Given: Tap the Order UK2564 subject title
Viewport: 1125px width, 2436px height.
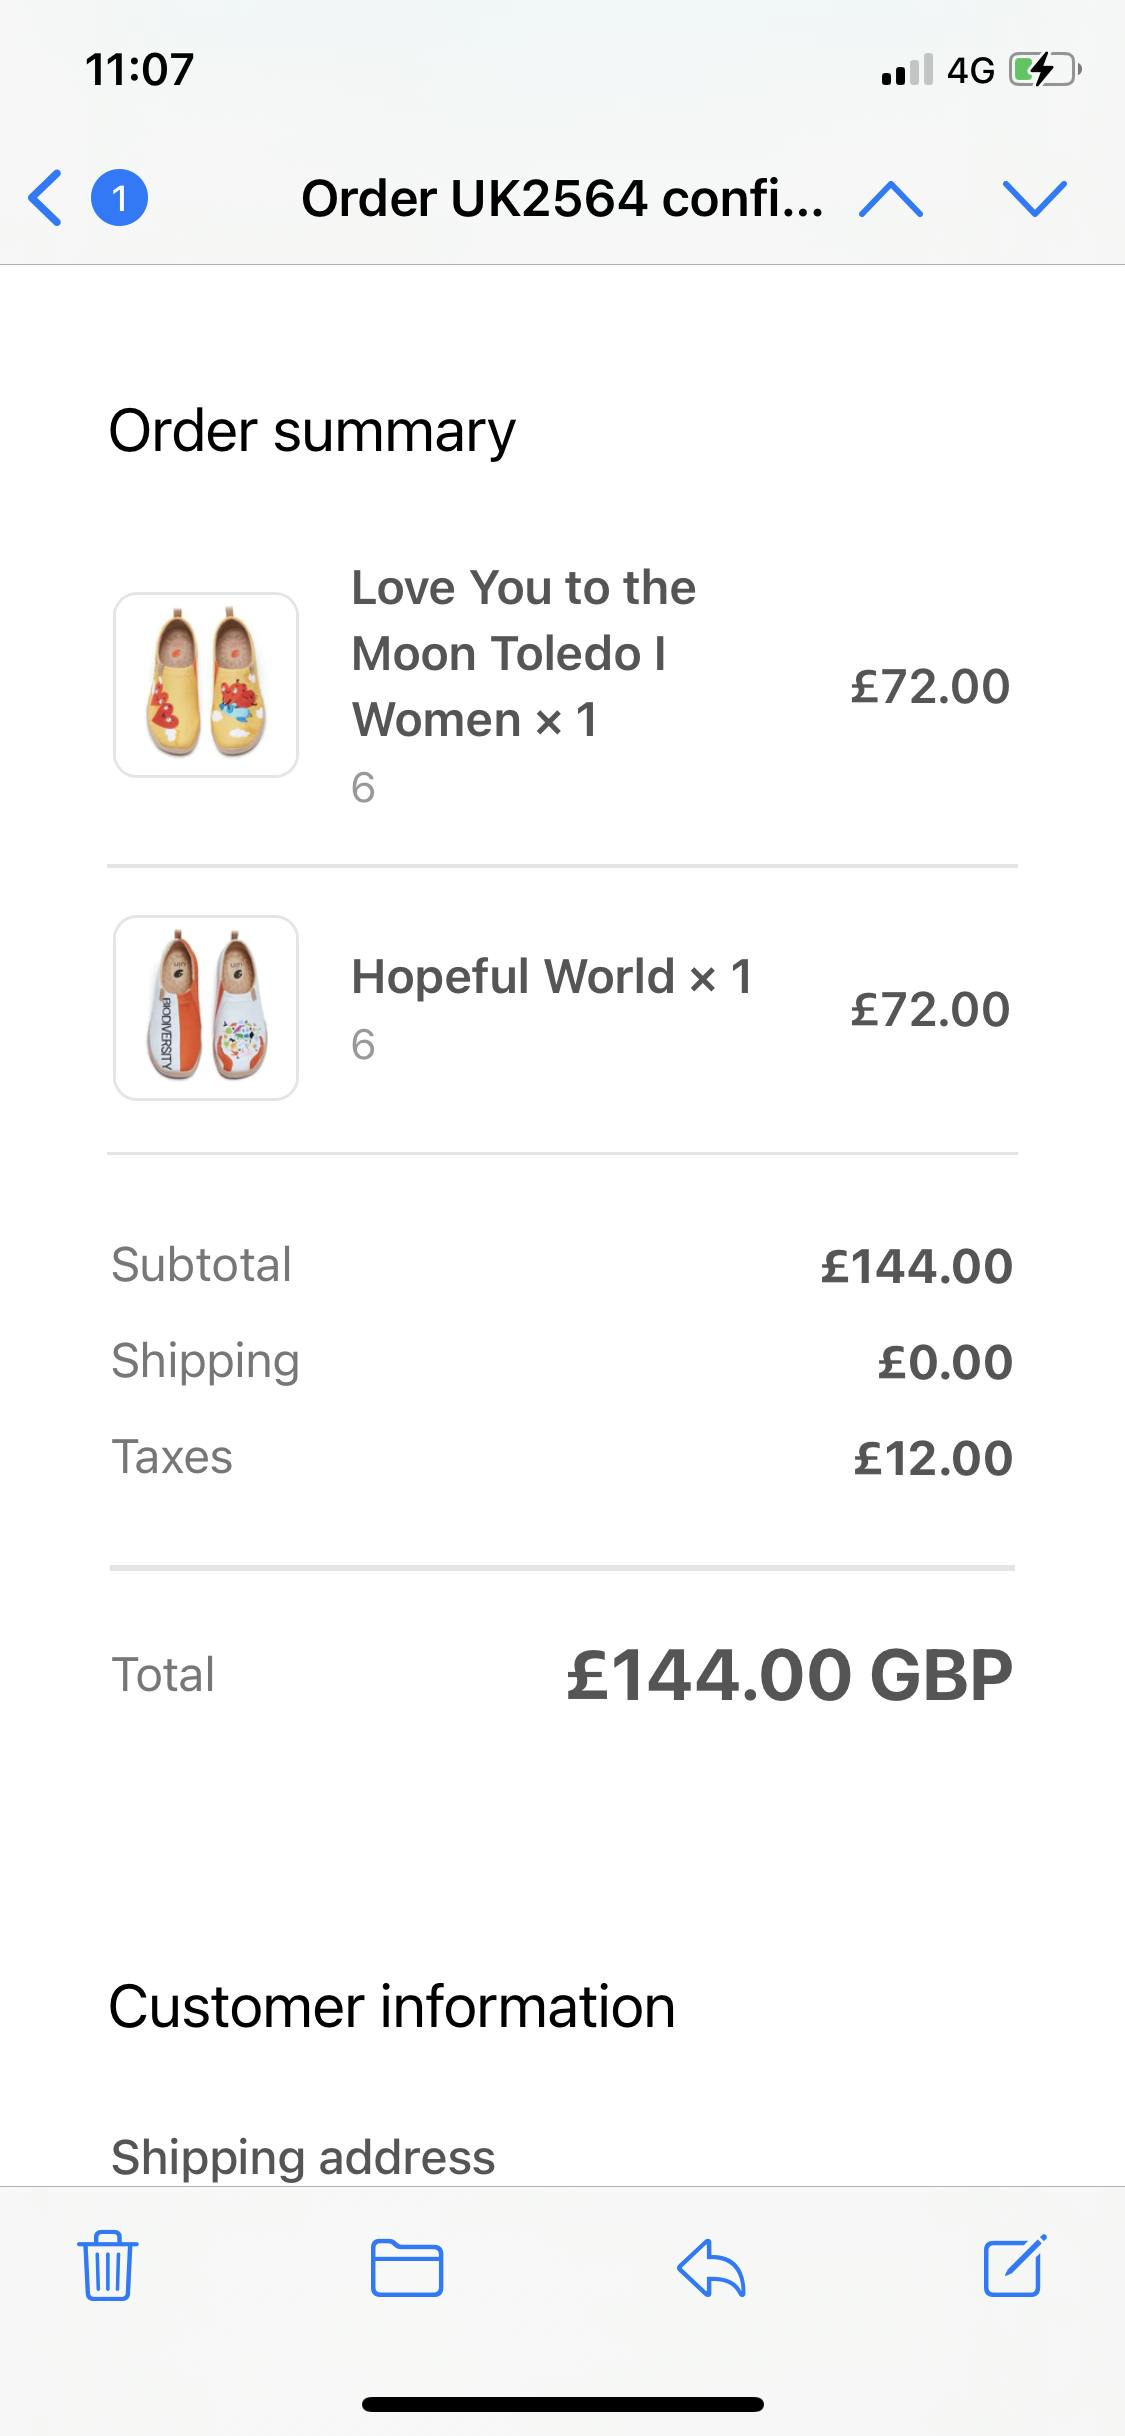Looking at the screenshot, I should tap(562, 198).
